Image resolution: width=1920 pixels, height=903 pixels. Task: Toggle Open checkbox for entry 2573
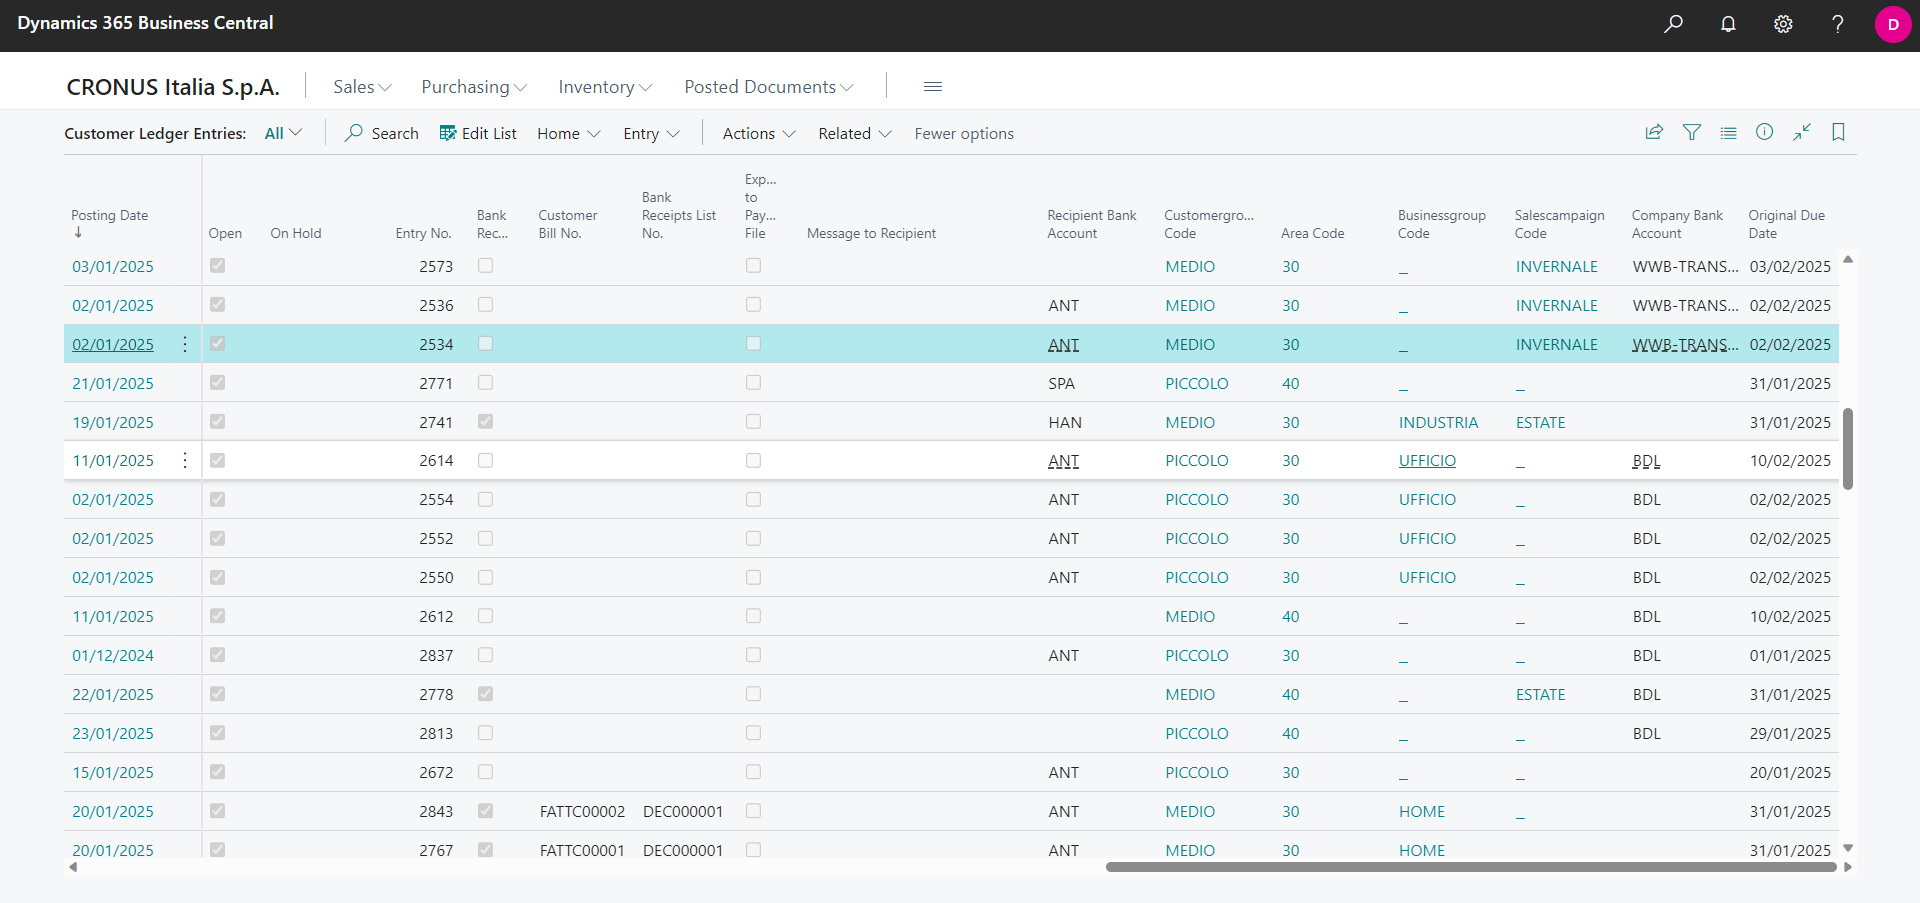point(217,266)
